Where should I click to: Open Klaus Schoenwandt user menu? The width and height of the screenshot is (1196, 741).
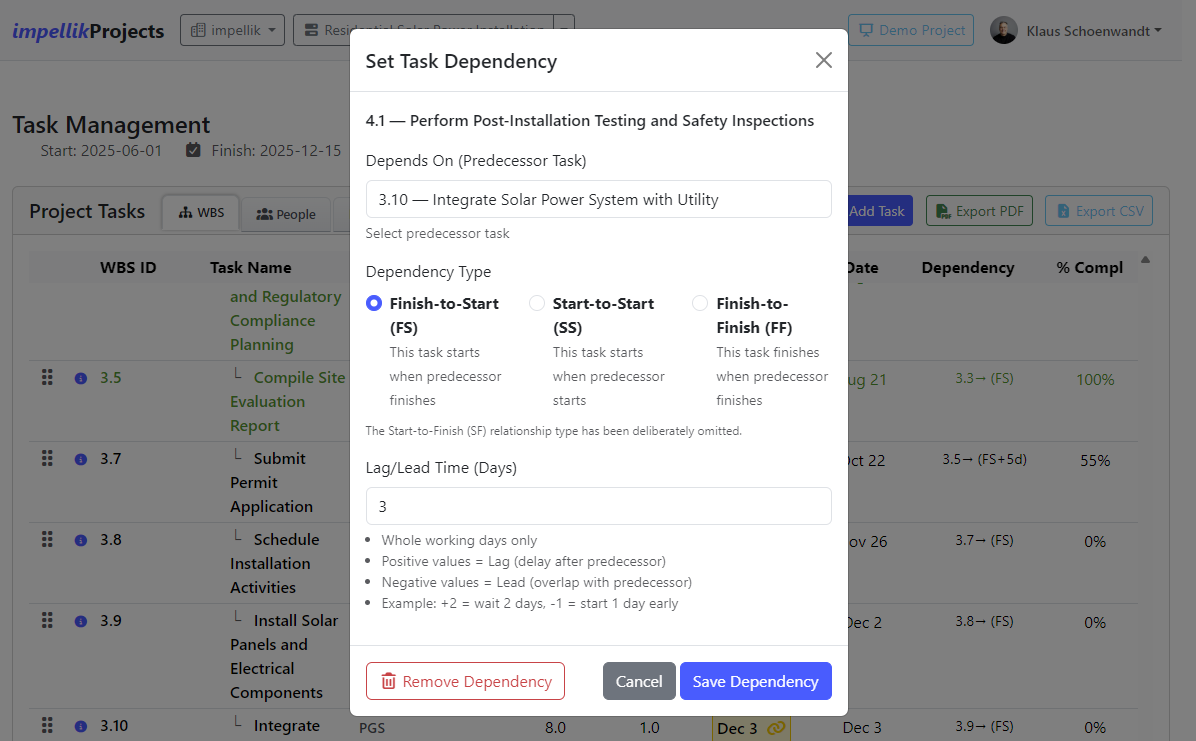1093,31
